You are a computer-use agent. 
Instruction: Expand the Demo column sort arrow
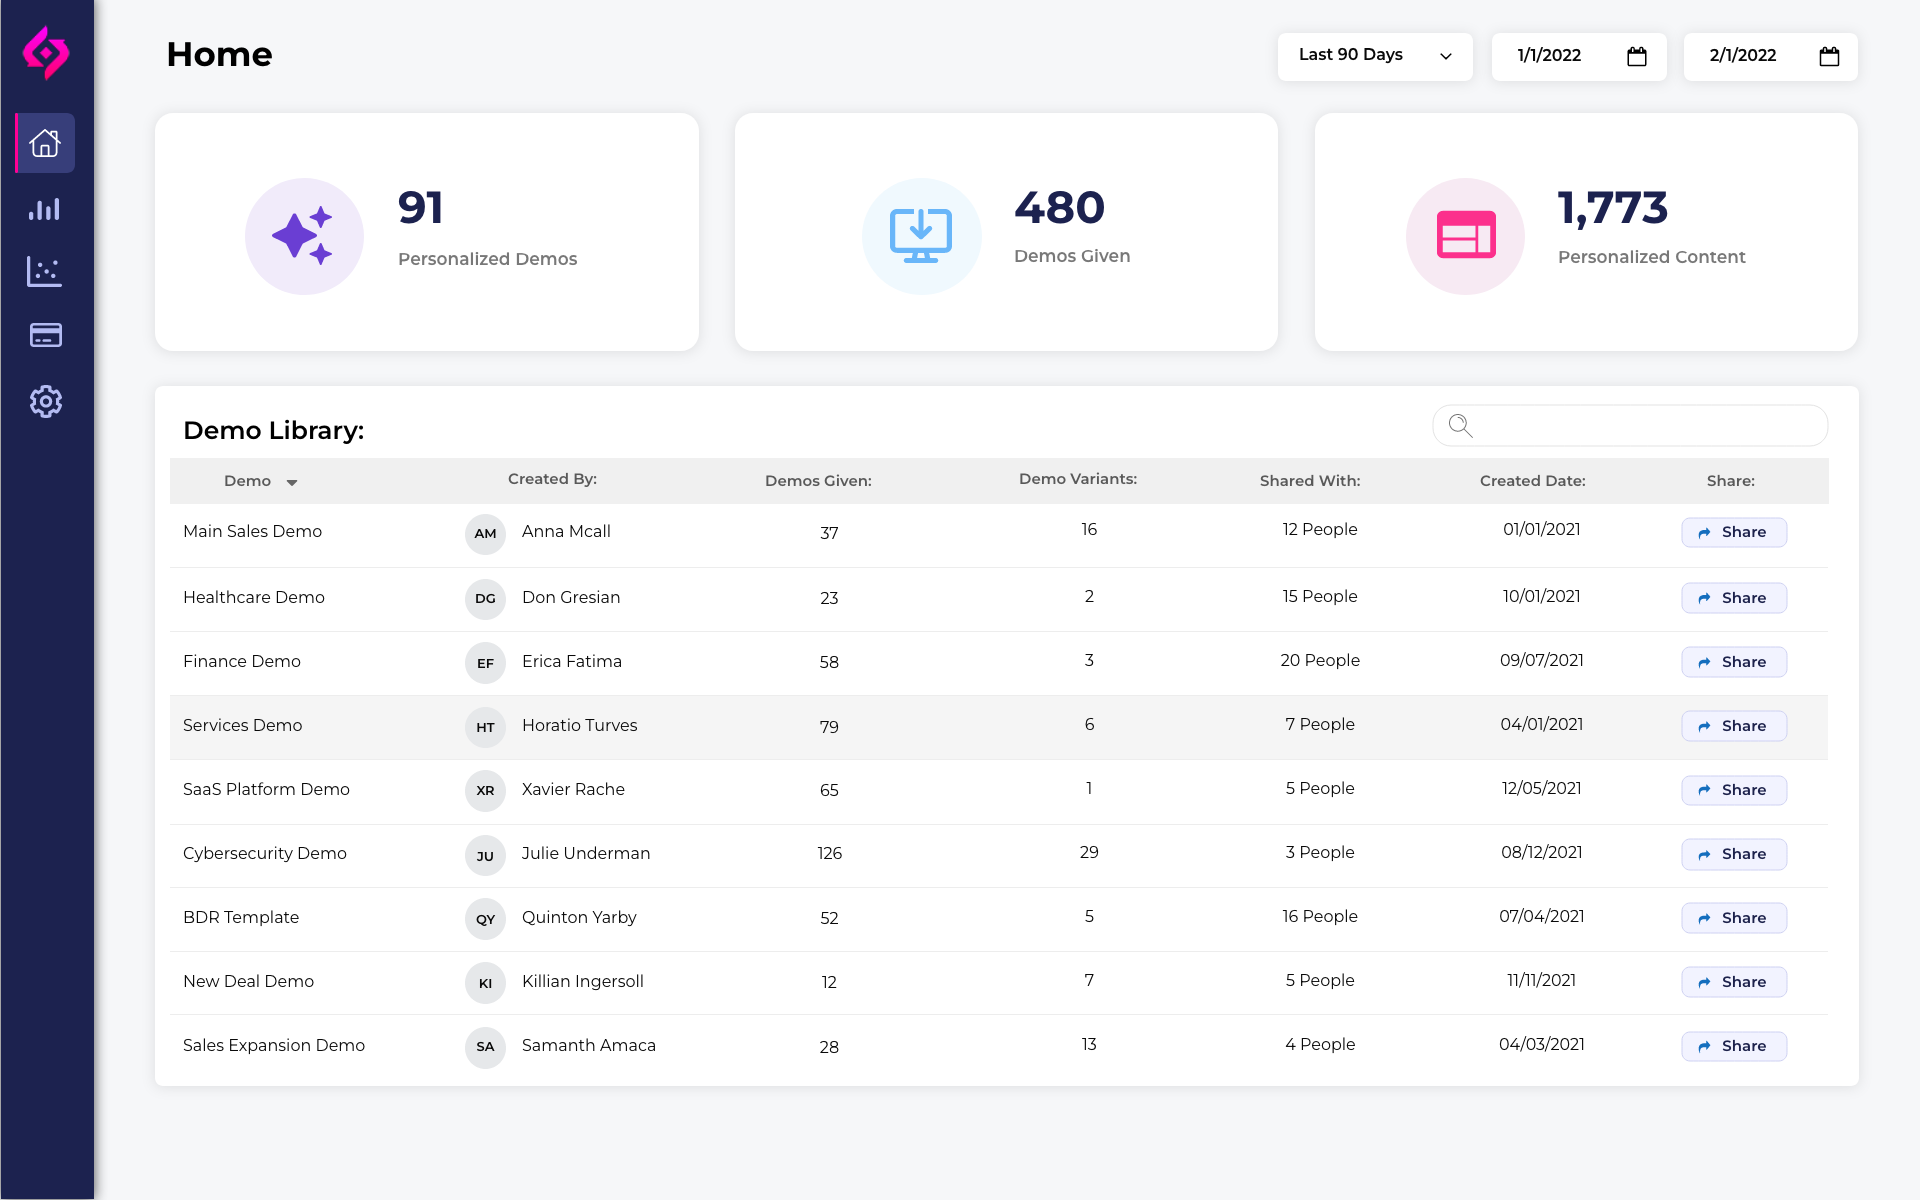(x=292, y=482)
